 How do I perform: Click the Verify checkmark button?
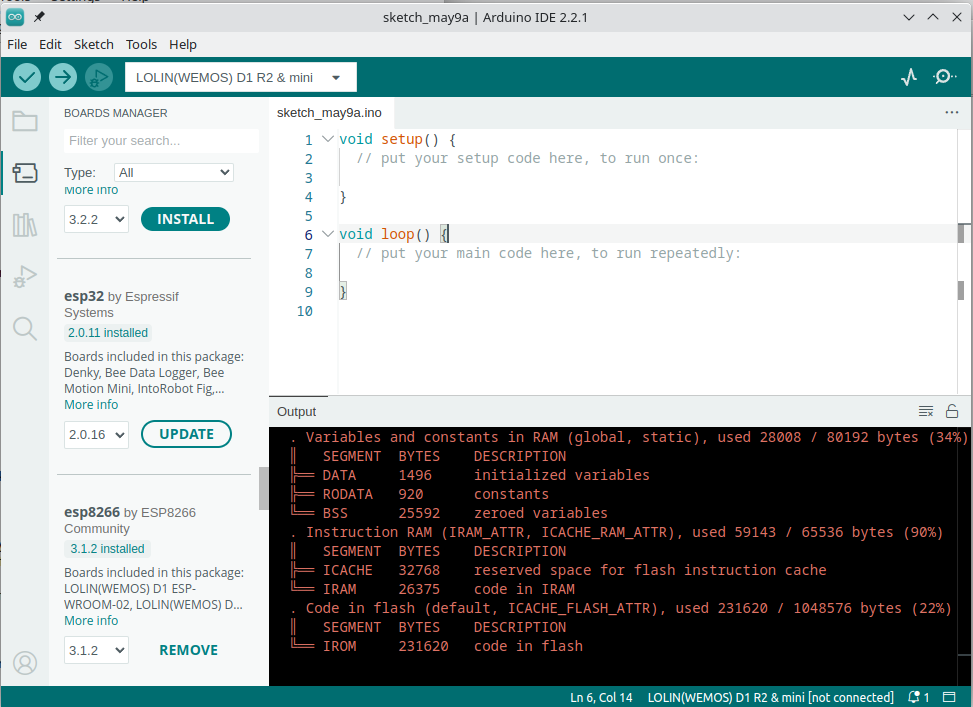tap(27, 78)
